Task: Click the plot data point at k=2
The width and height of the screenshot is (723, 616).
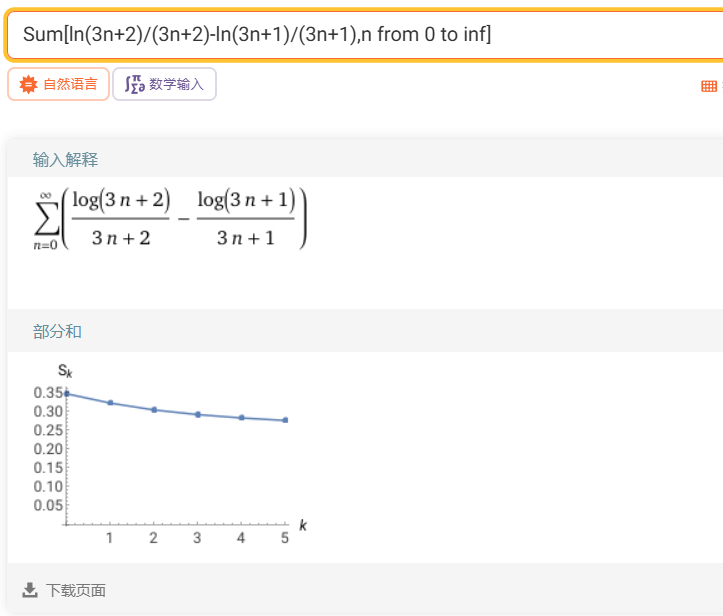Action: click(154, 410)
